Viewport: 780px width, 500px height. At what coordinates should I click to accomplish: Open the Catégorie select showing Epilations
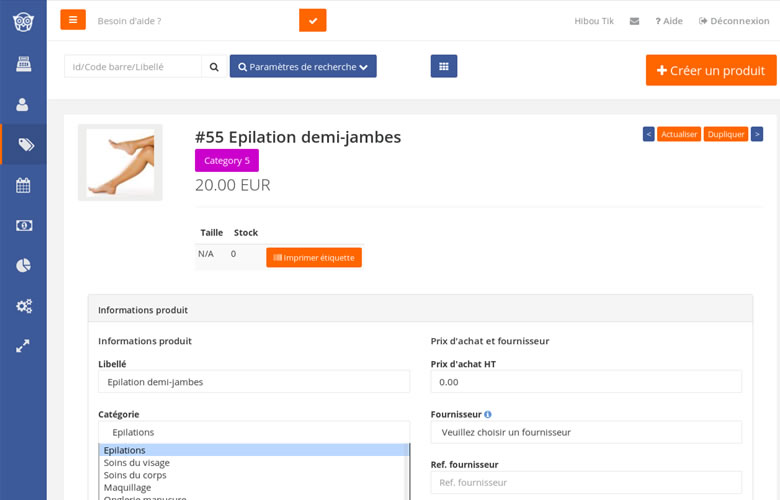pos(254,432)
